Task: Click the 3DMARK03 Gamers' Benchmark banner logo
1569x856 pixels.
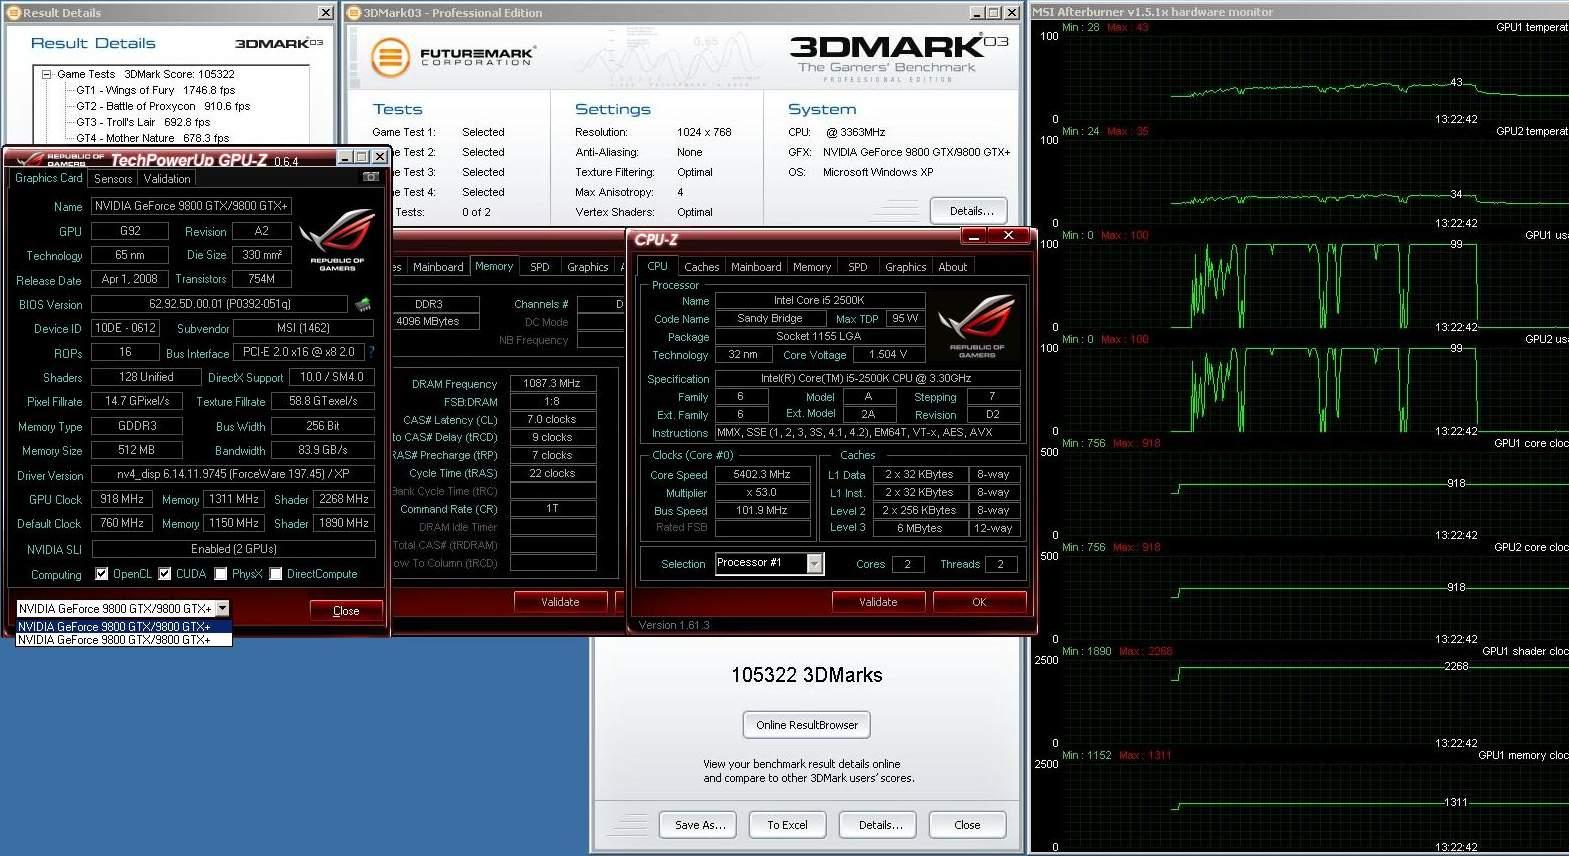Action: (x=898, y=59)
